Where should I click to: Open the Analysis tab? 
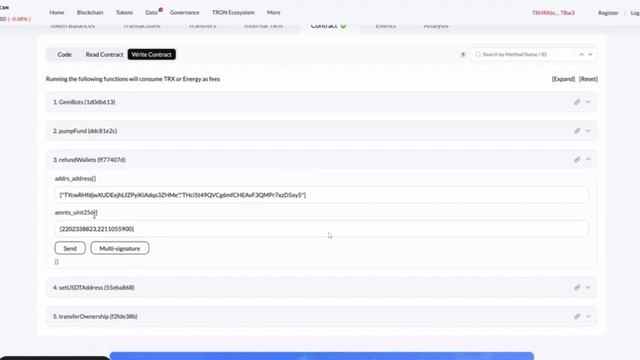(436, 26)
